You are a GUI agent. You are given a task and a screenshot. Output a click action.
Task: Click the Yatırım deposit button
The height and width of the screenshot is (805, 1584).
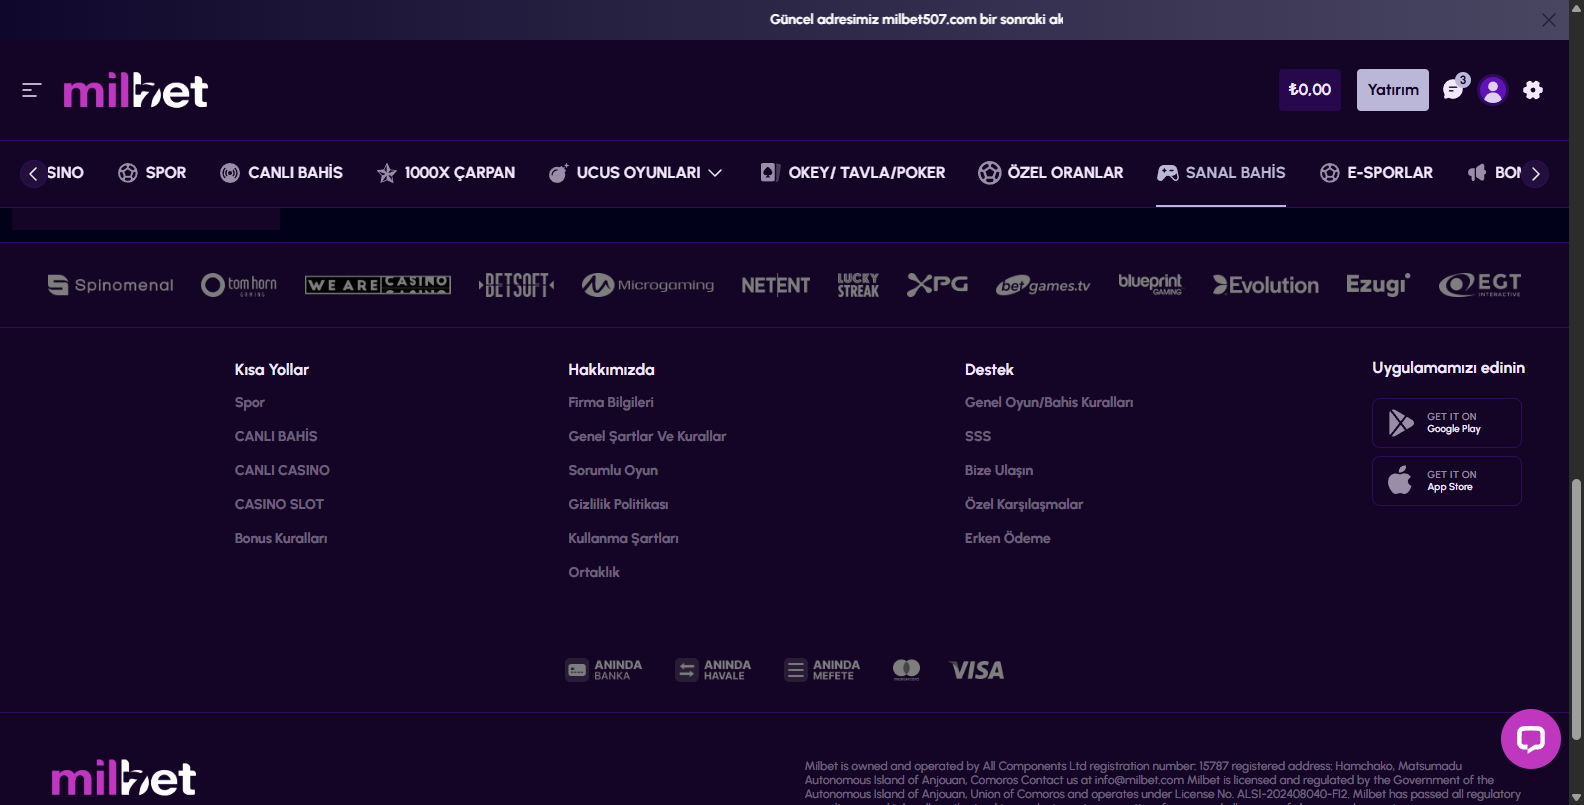[x=1393, y=90]
